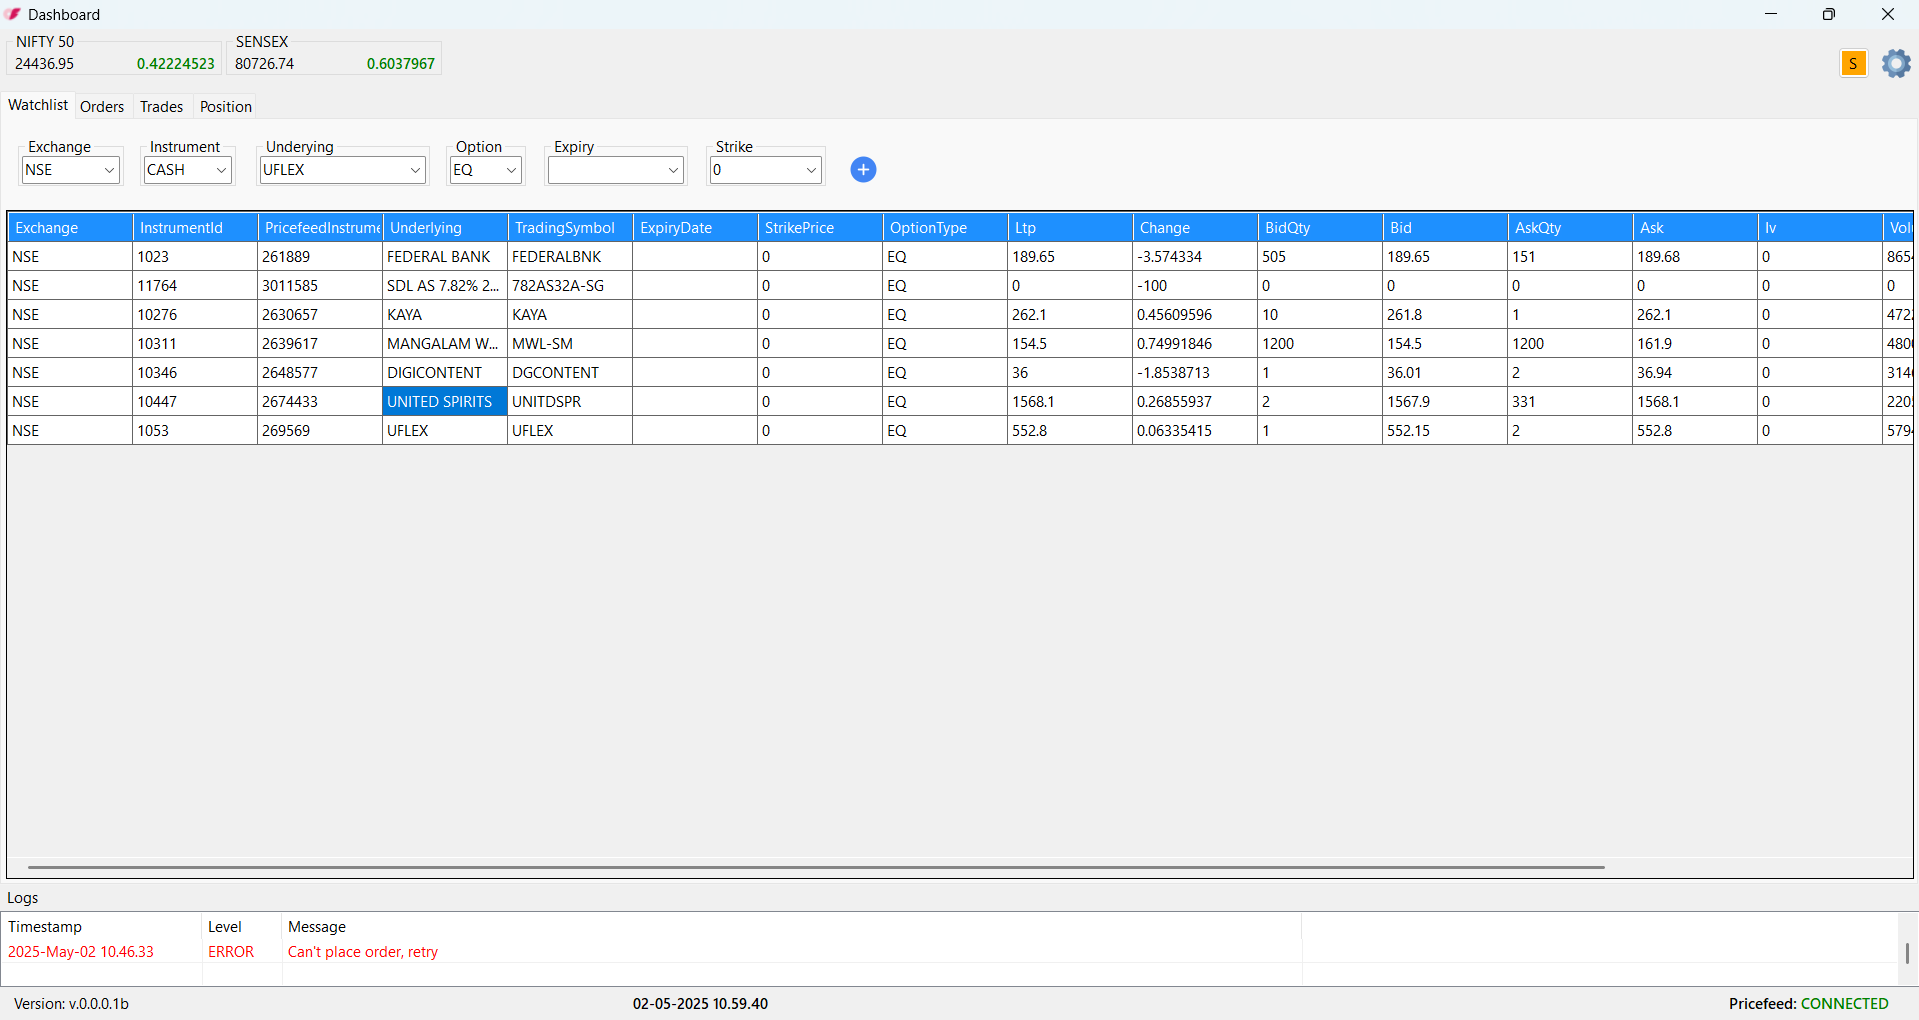Viewport: 1919px width, 1020px height.
Task: Select the SDL AS 7.82% underlying cell
Action: (445, 286)
